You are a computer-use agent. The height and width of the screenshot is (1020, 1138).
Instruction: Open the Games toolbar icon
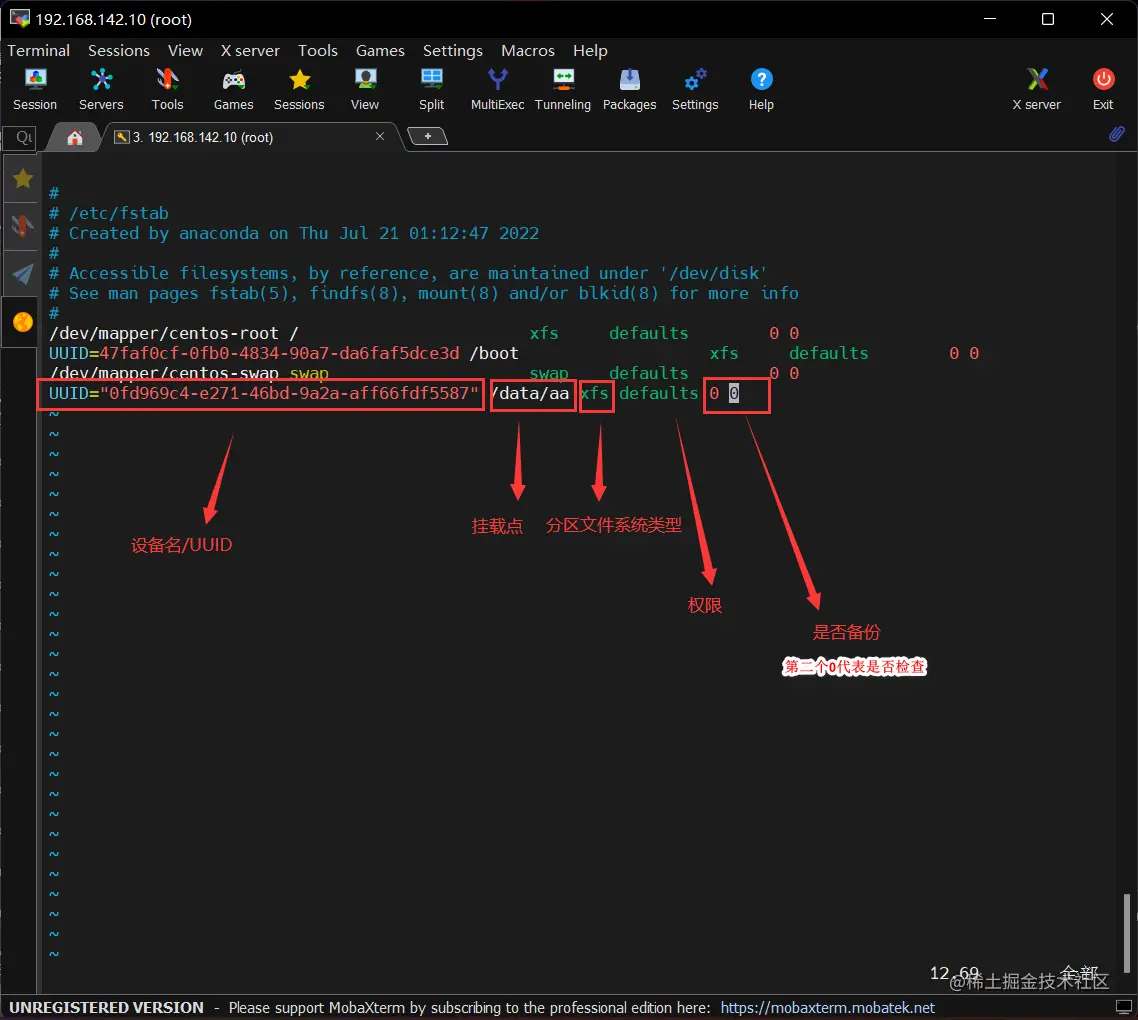pyautogui.click(x=233, y=89)
